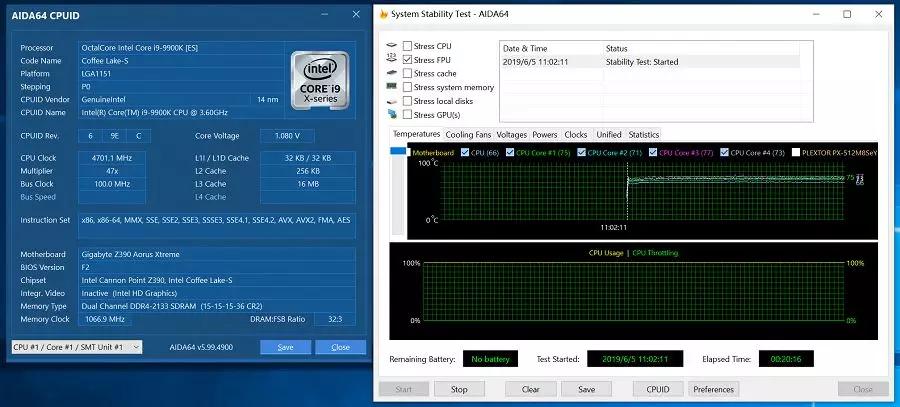Click the blue graph scale slider left of temperature graph
900x407 pixels.
[x=398, y=151]
